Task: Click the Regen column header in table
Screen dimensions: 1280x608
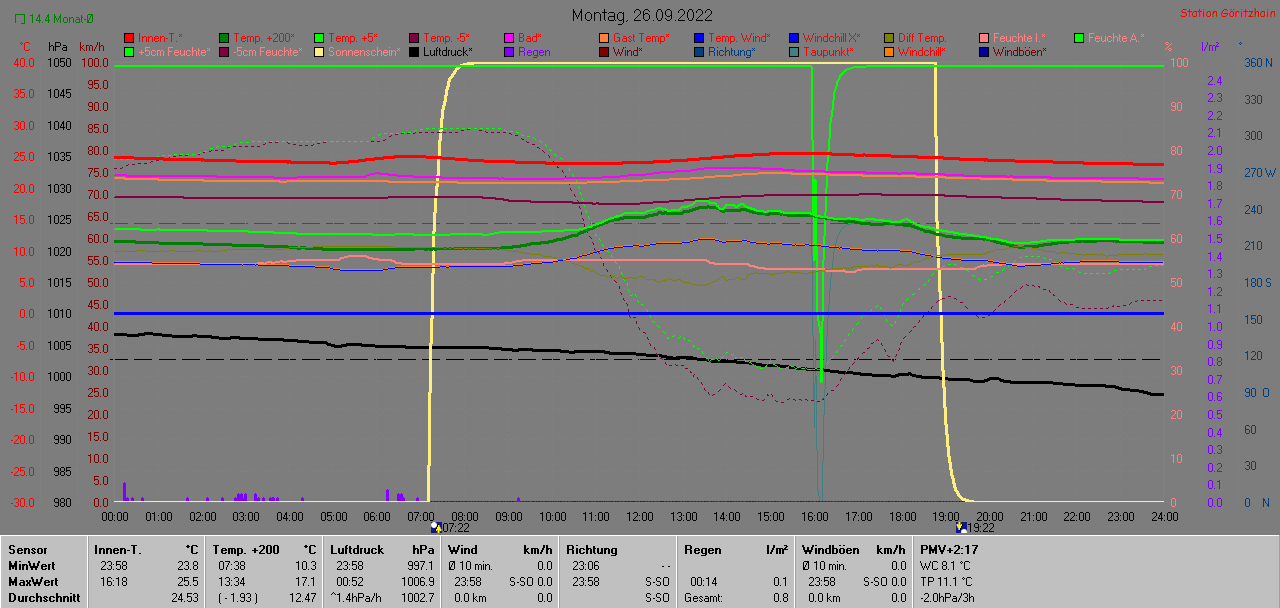Action: point(703,549)
